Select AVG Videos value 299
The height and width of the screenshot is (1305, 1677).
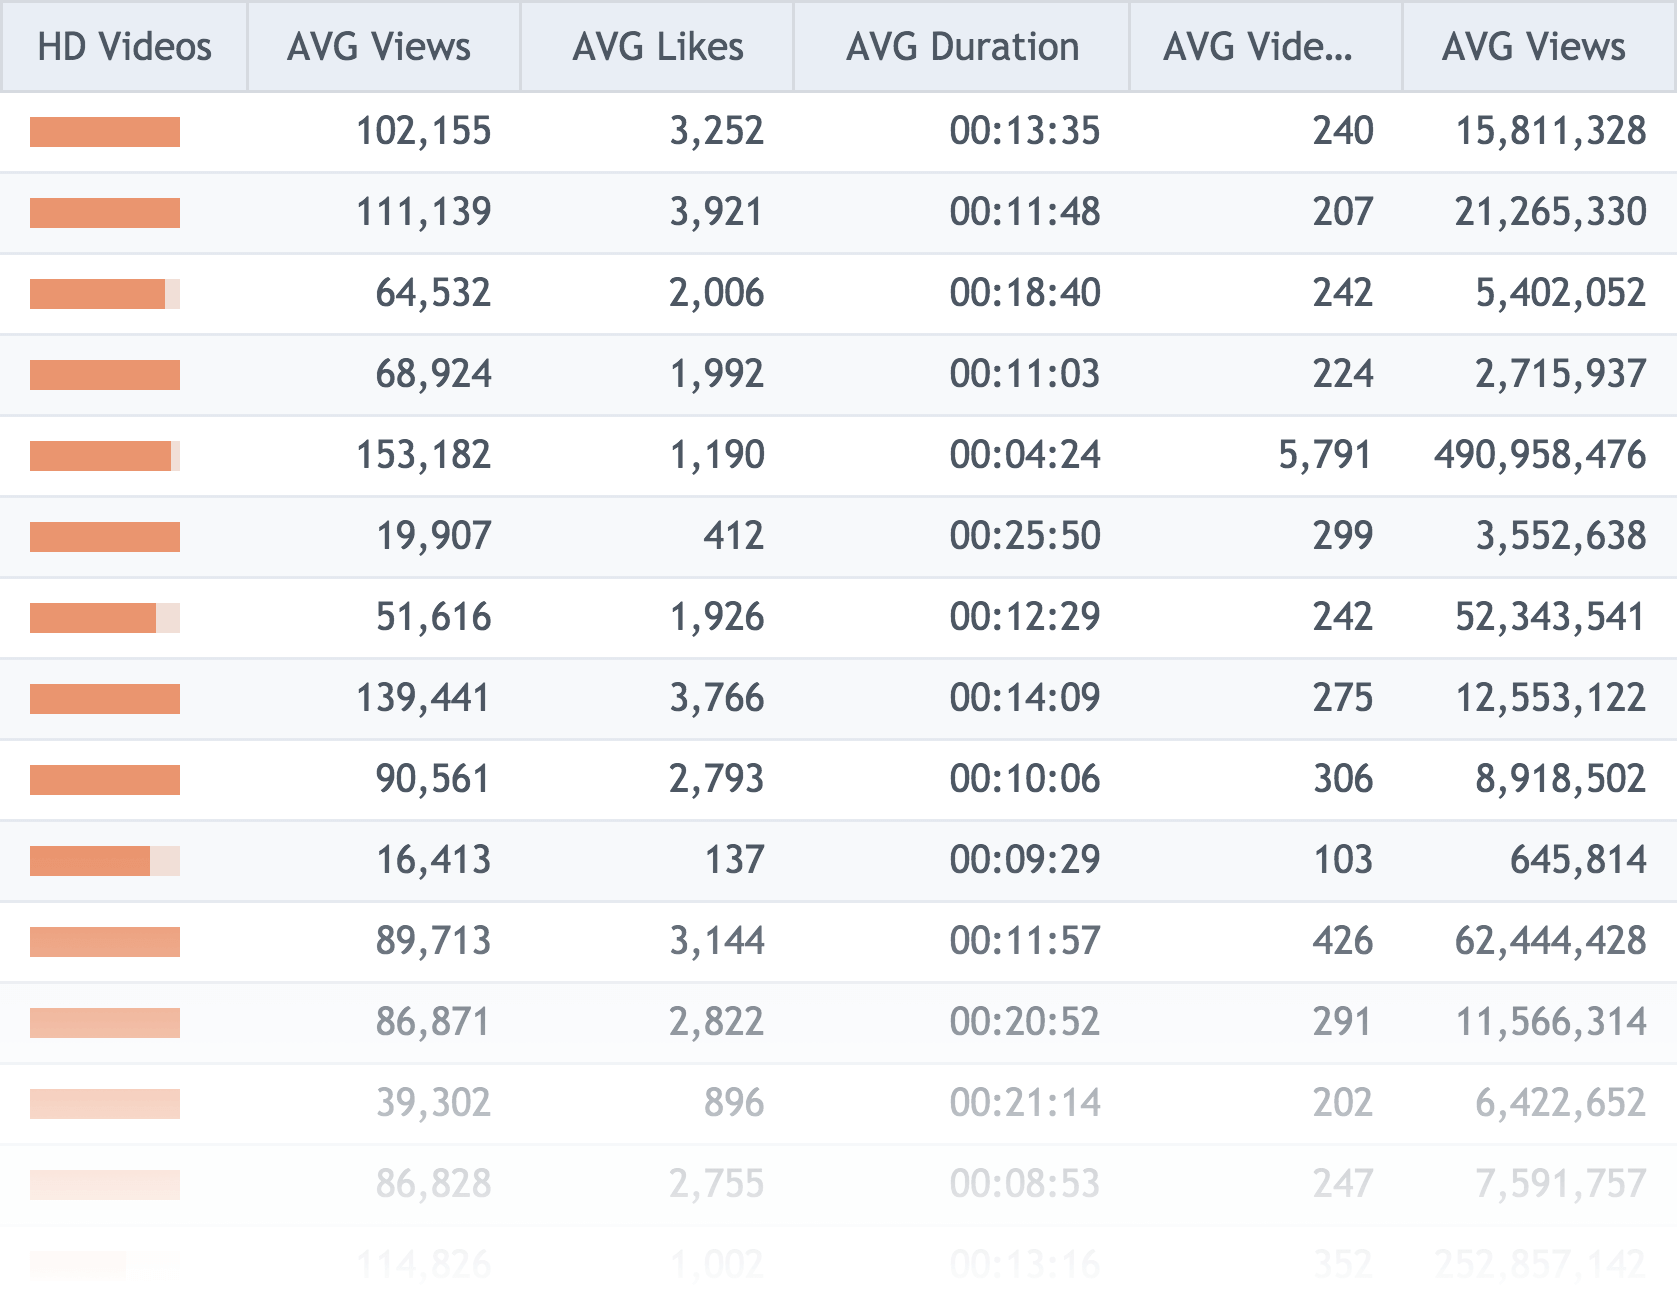pyautogui.click(x=1343, y=536)
